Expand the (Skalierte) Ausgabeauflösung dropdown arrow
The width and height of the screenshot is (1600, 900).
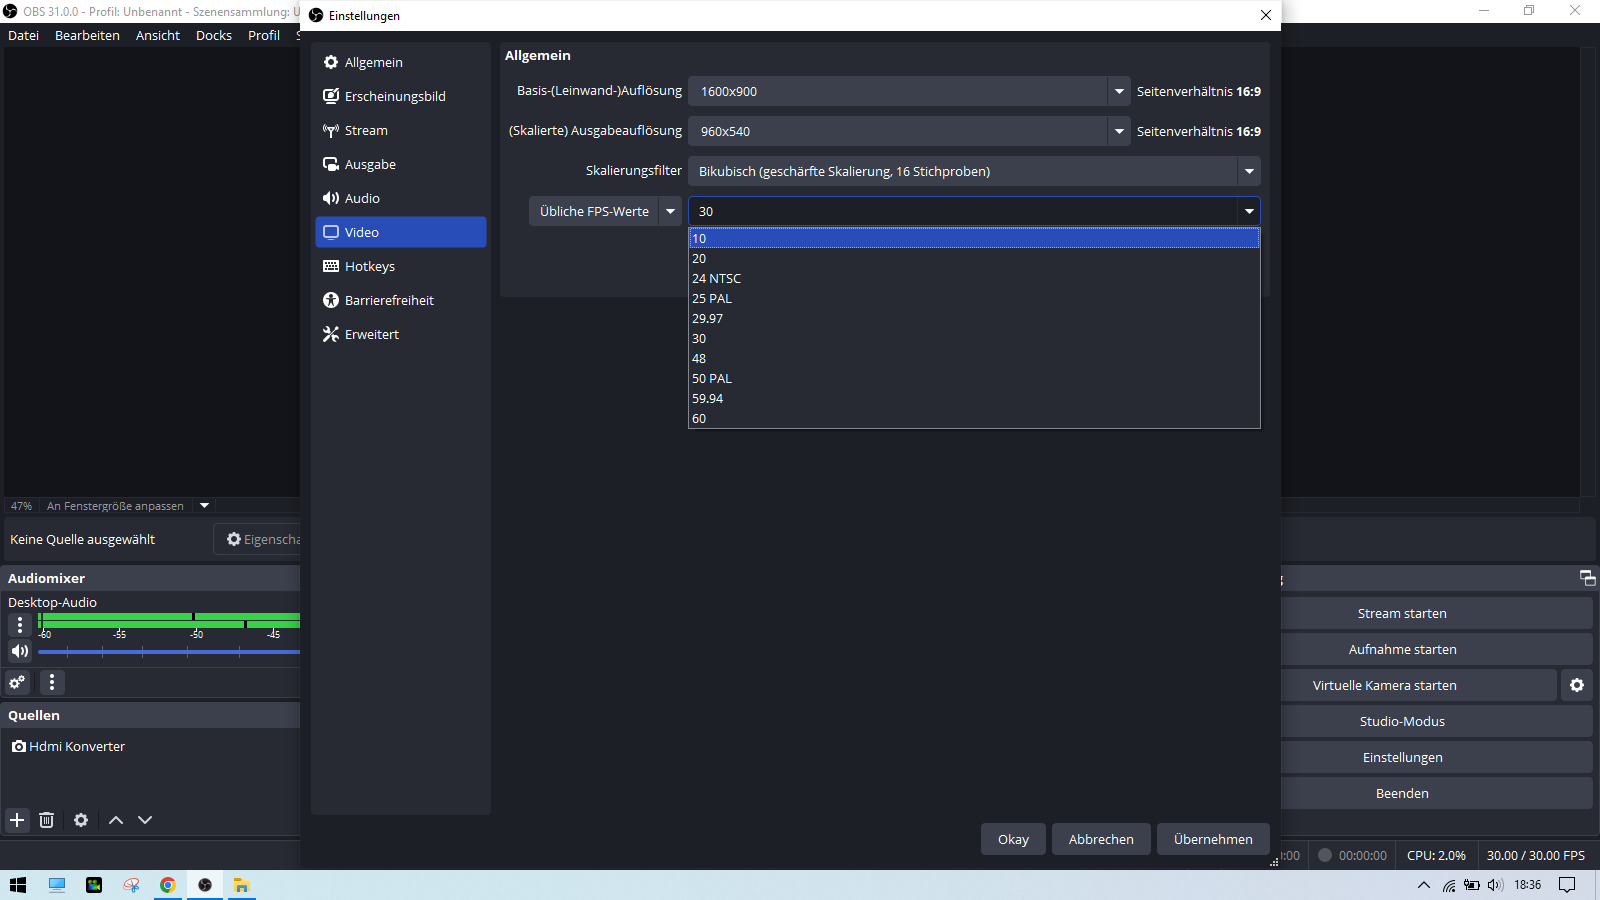click(x=1119, y=131)
